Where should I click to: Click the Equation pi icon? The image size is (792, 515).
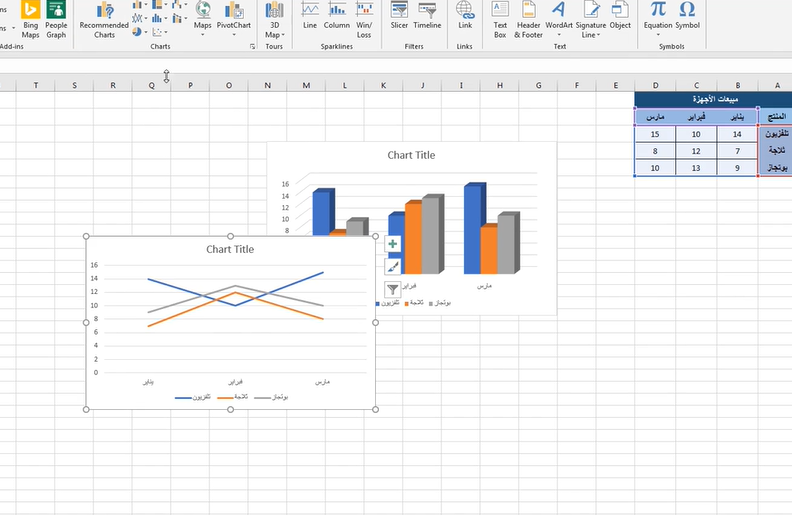[x=658, y=9]
